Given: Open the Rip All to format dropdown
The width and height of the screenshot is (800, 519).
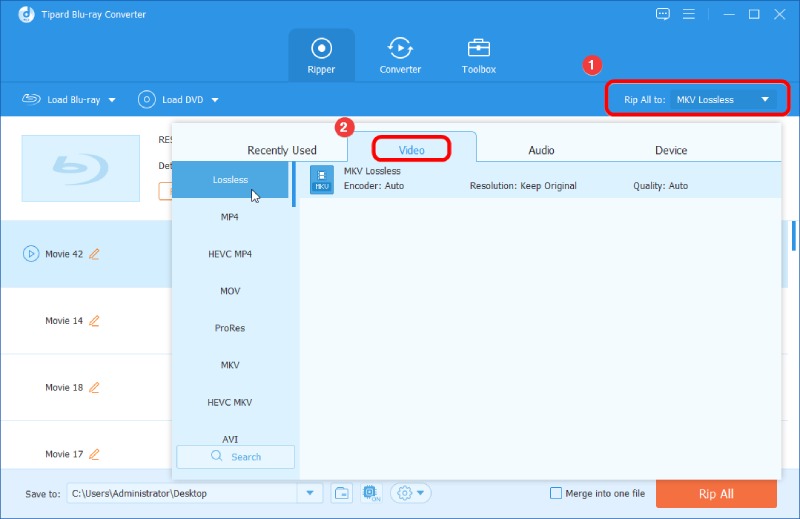Looking at the screenshot, I should 724,100.
